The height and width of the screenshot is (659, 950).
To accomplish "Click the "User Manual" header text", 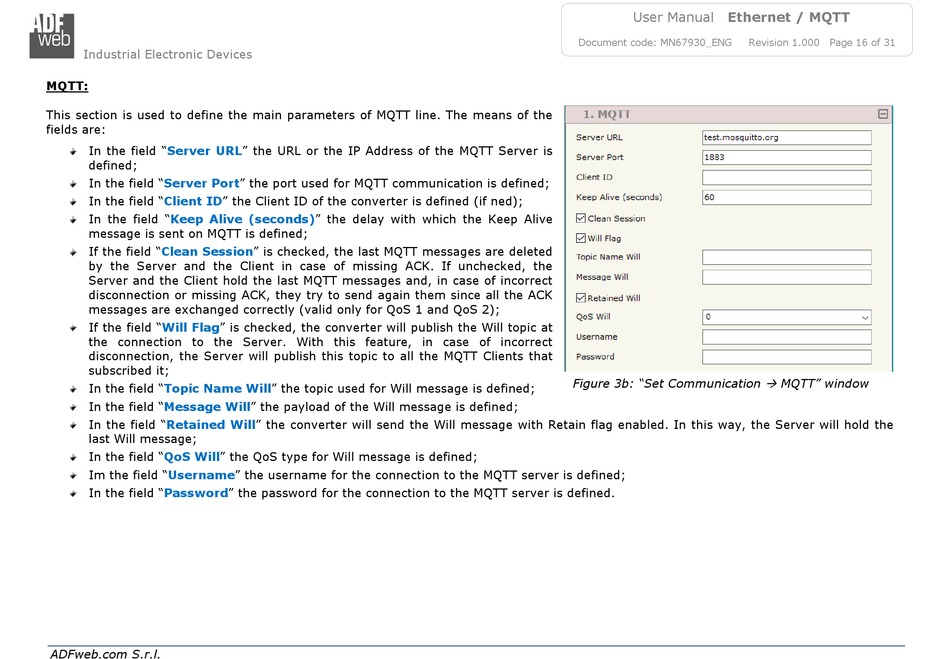I will tap(673, 18).
